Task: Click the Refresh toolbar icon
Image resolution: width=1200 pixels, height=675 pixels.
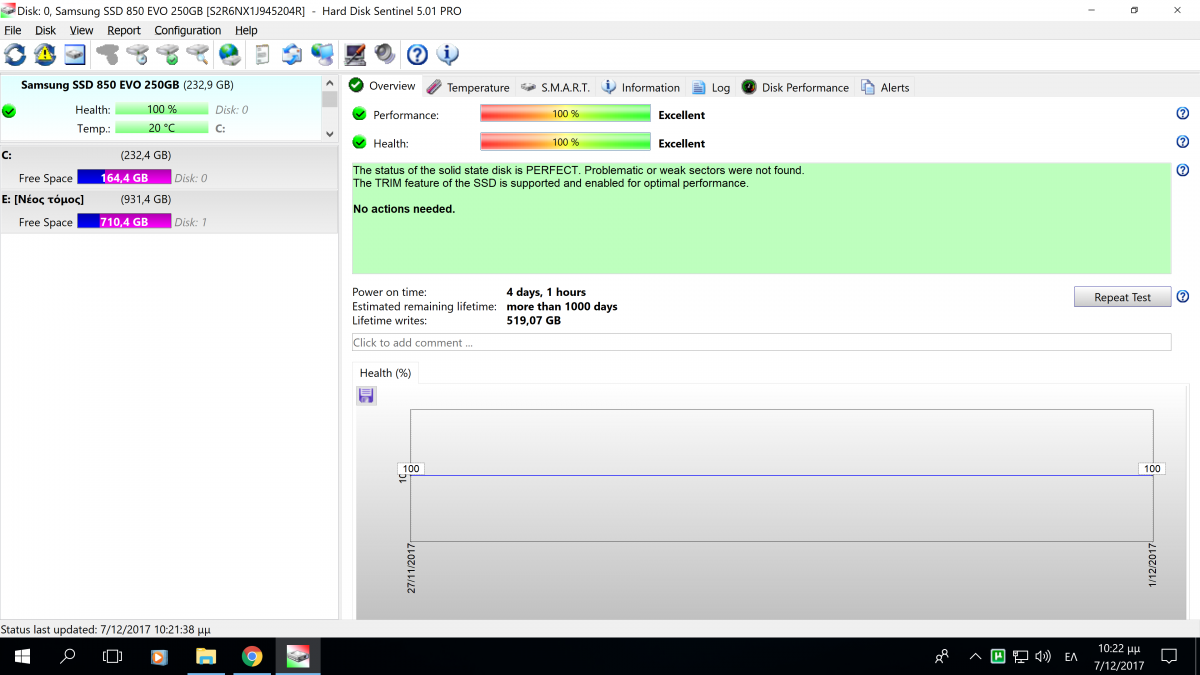Action: [15, 54]
